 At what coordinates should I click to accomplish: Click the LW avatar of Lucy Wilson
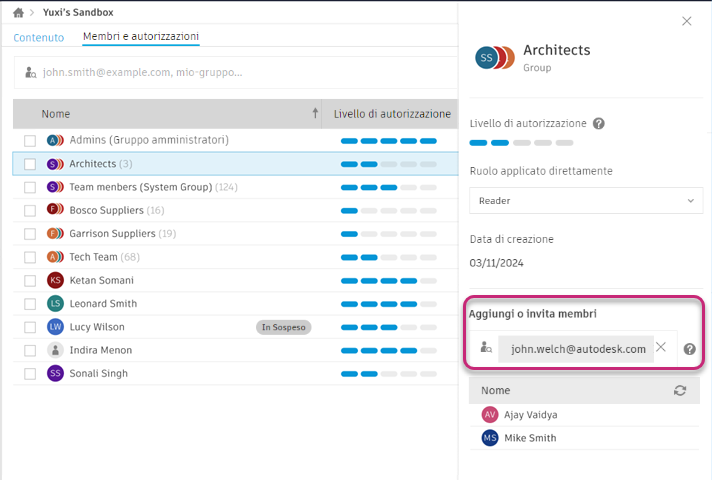55,327
